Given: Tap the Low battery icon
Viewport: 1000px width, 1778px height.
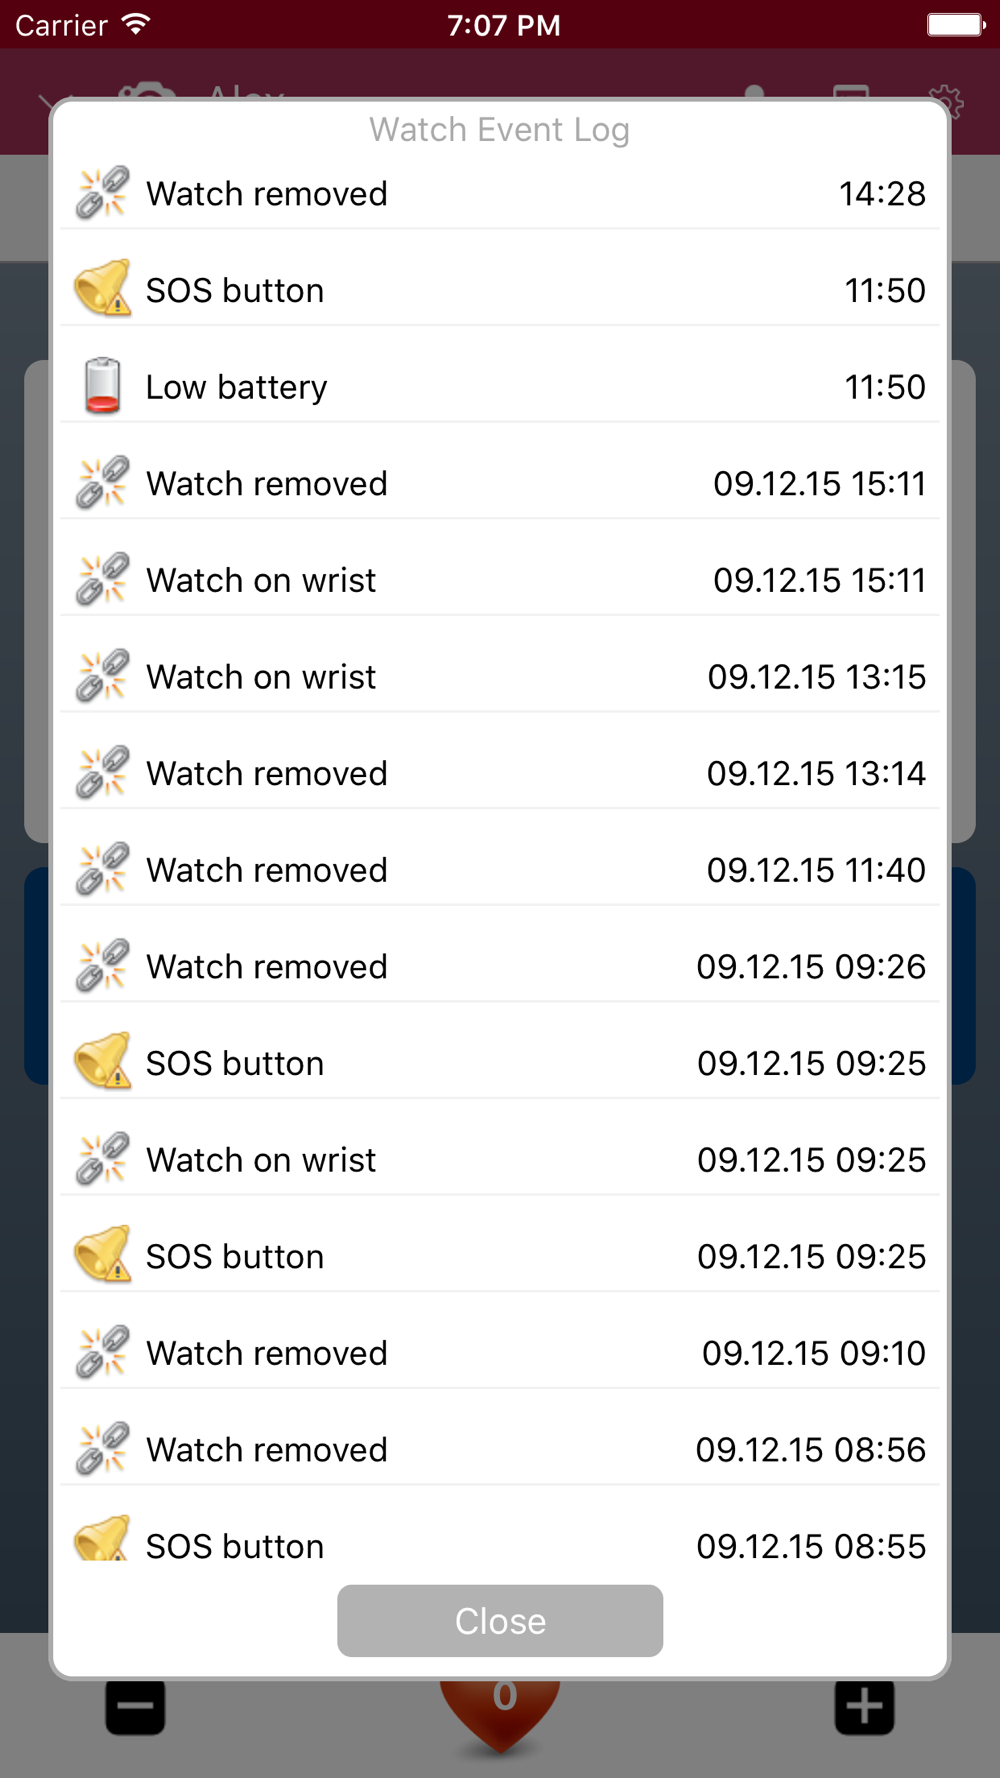Looking at the screenshot, I should tap(102, 386).
